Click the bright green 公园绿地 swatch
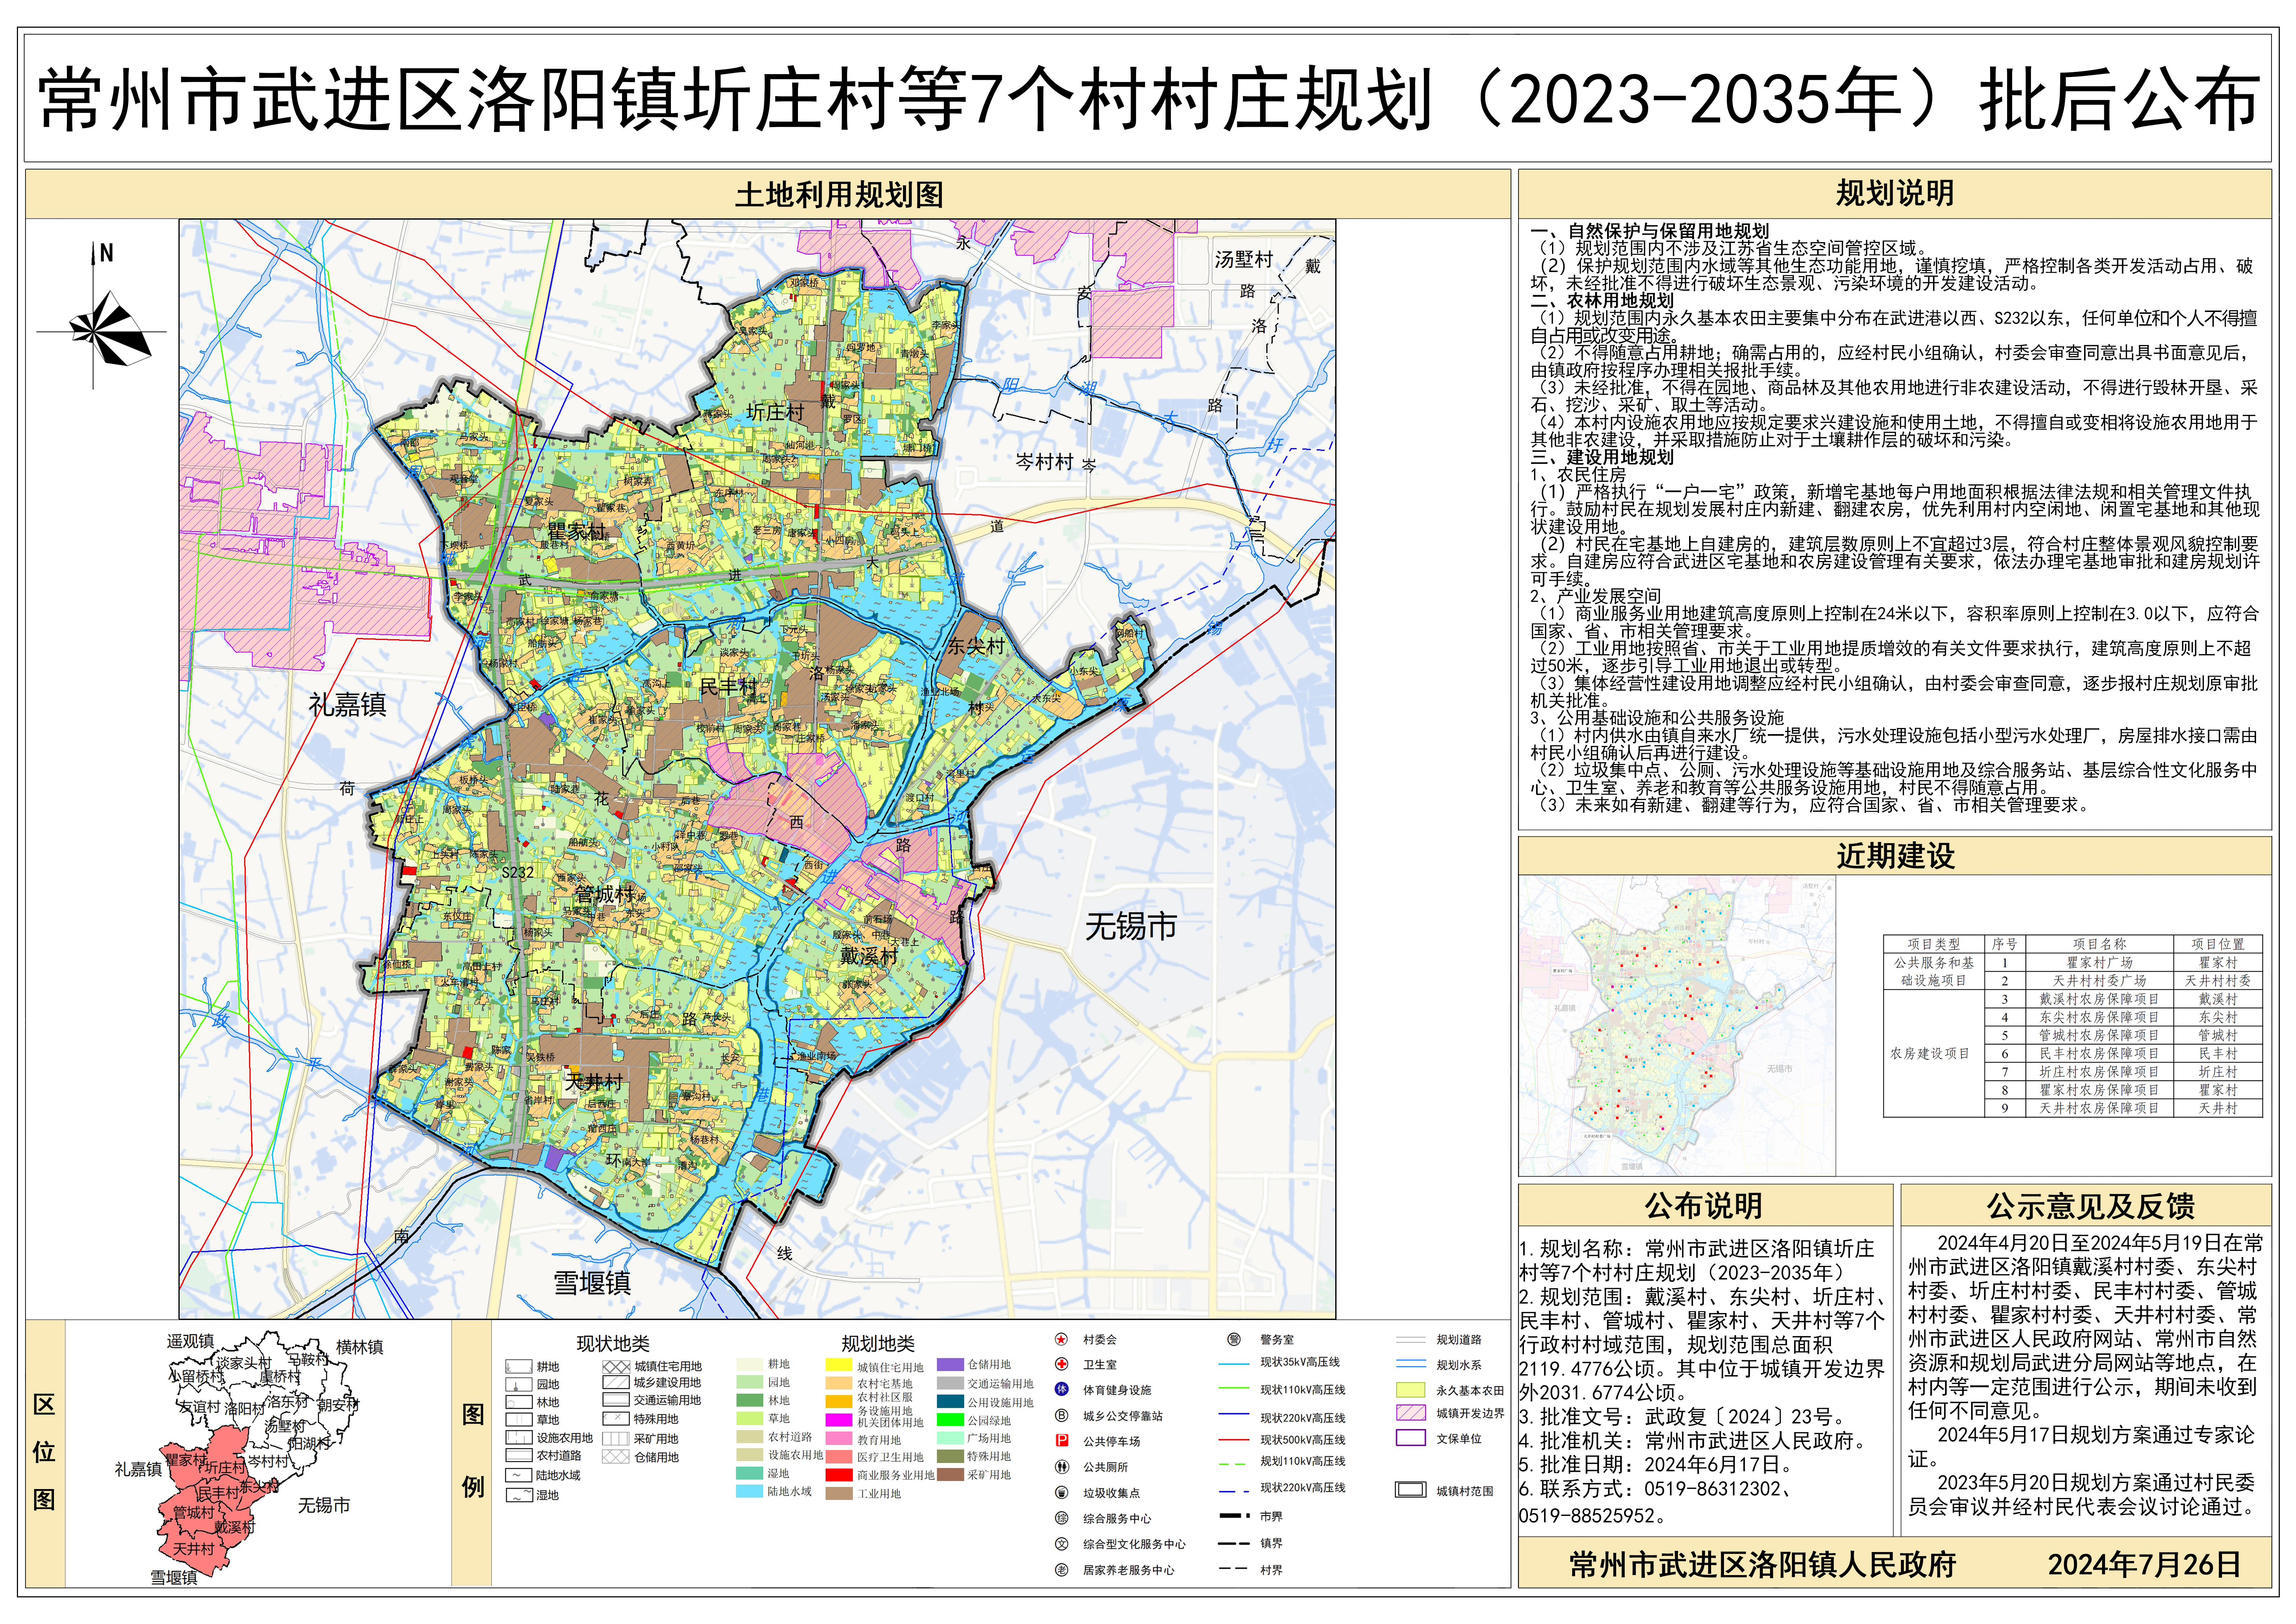2296x1624 pixels. coord(950,1420)
